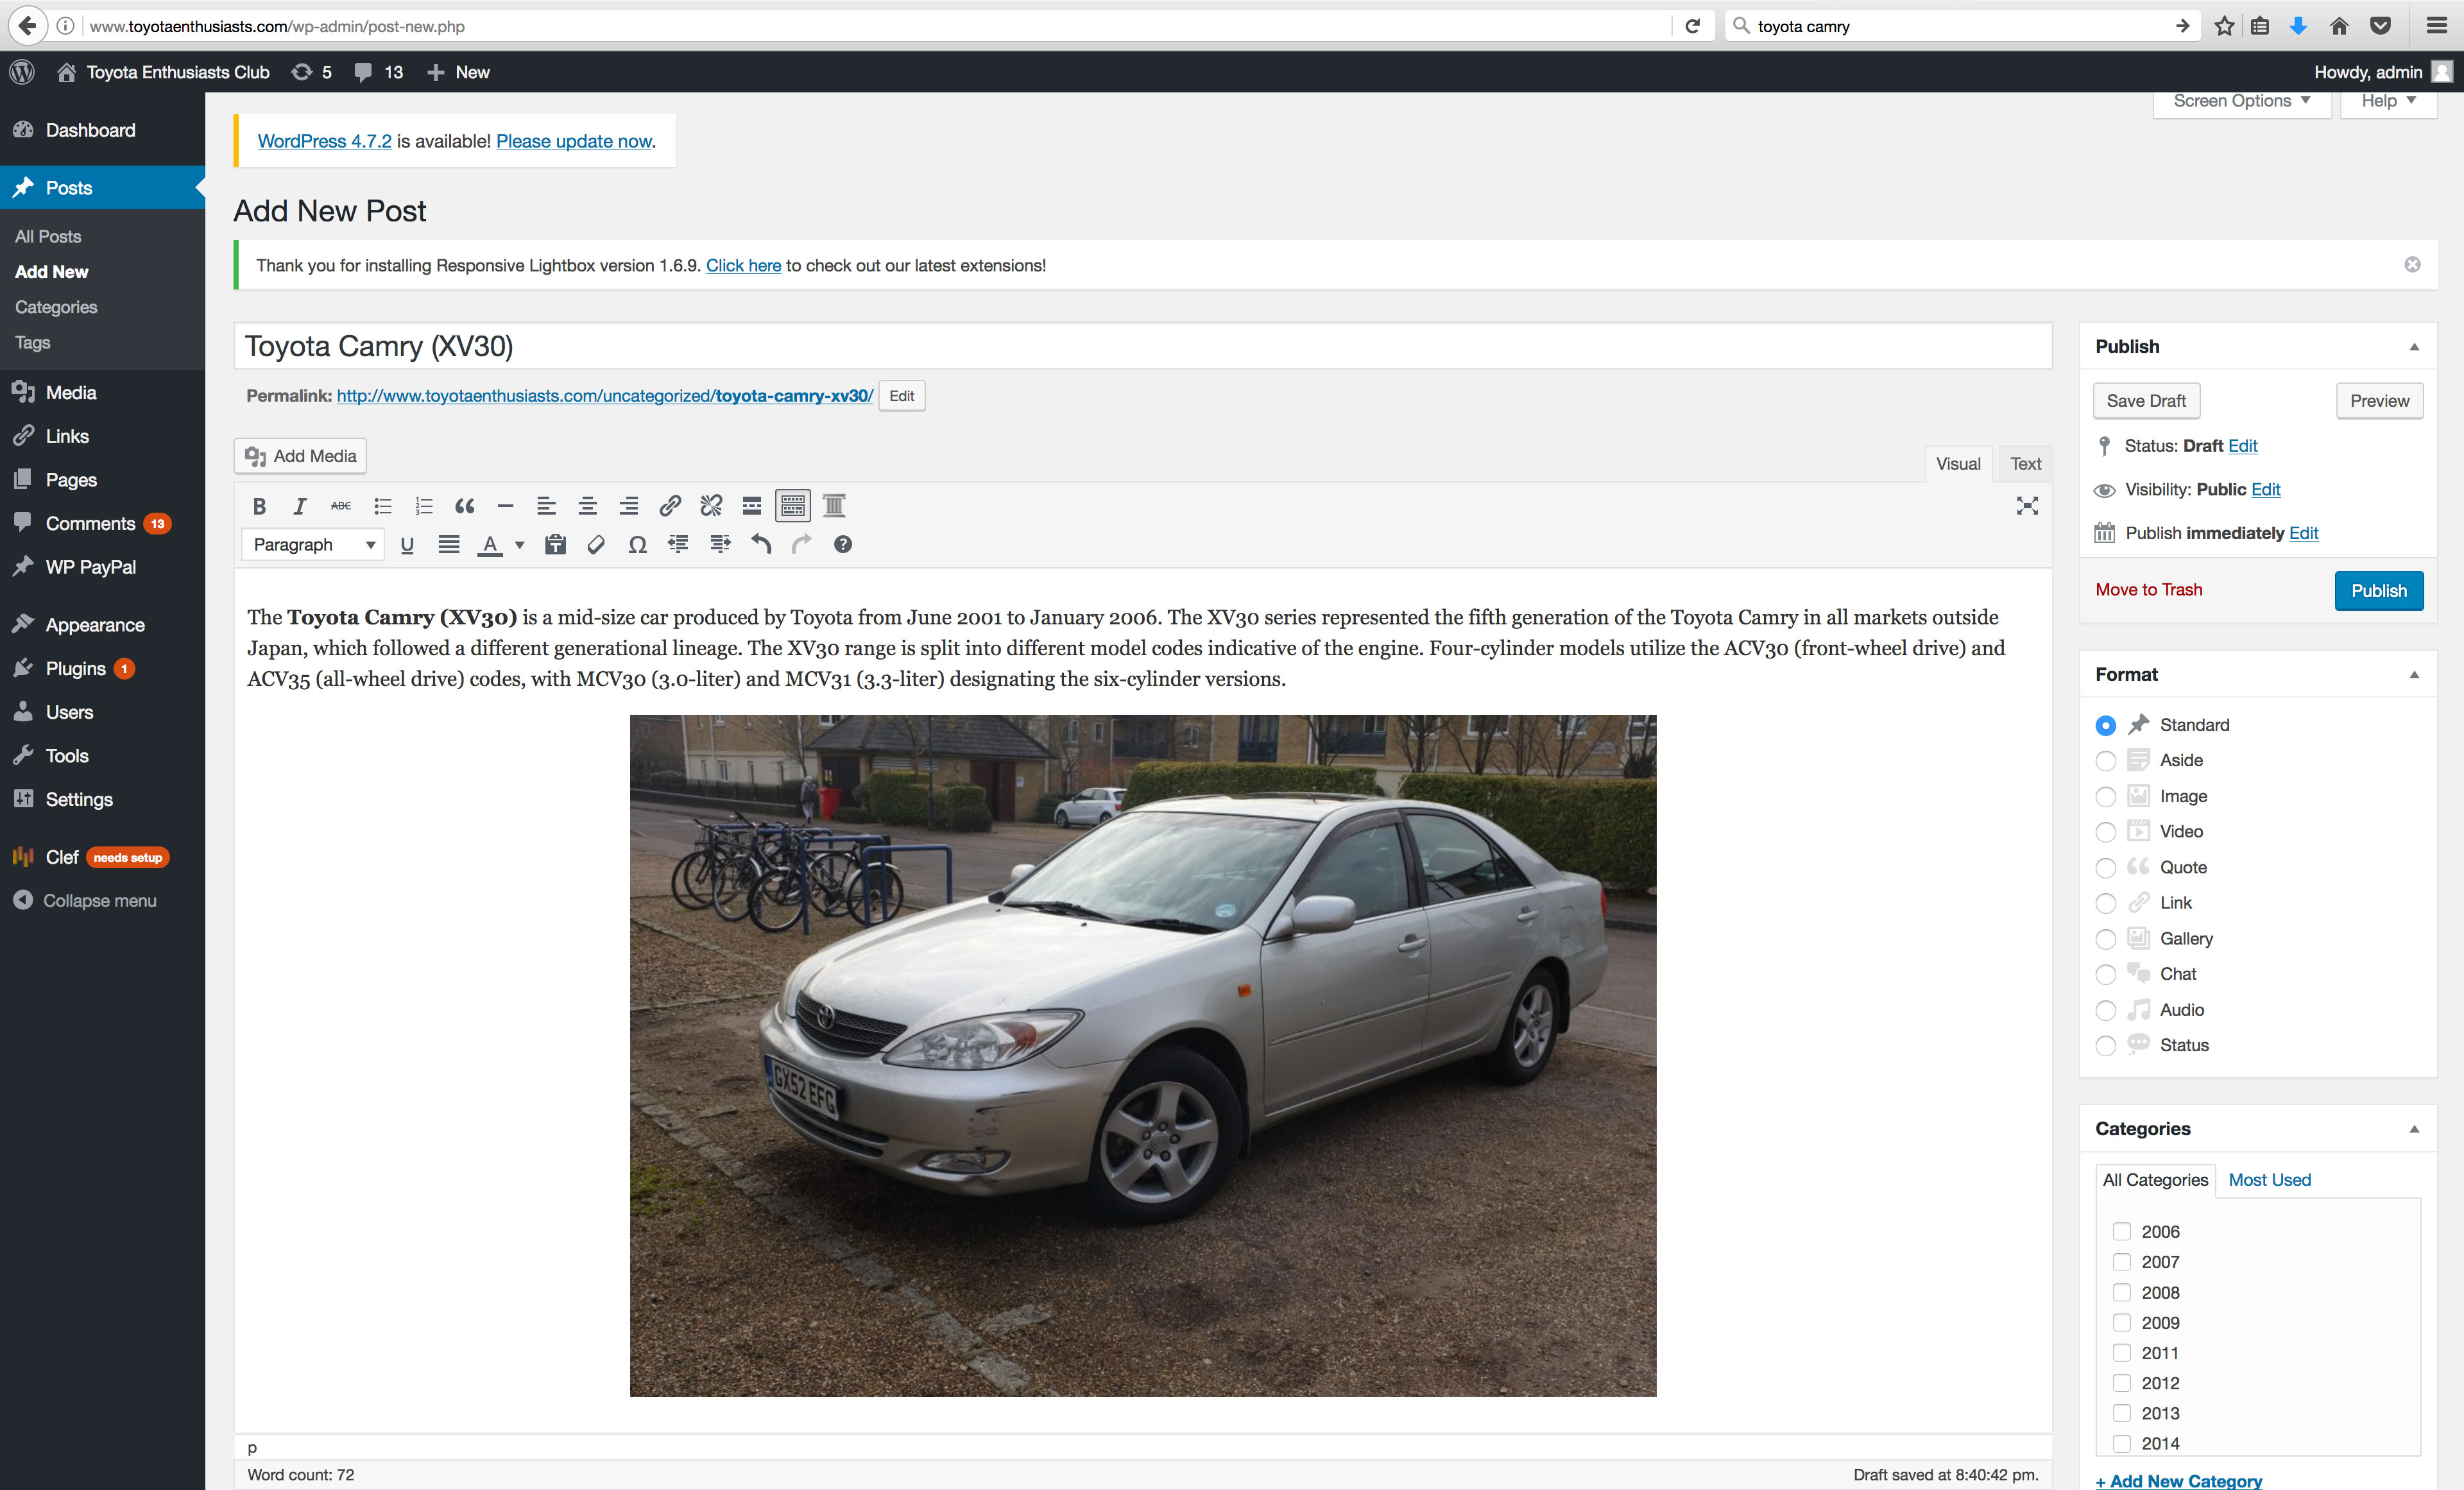Insert the Read More tag
Screen dimensions: 2464x1490
point(752,506)
